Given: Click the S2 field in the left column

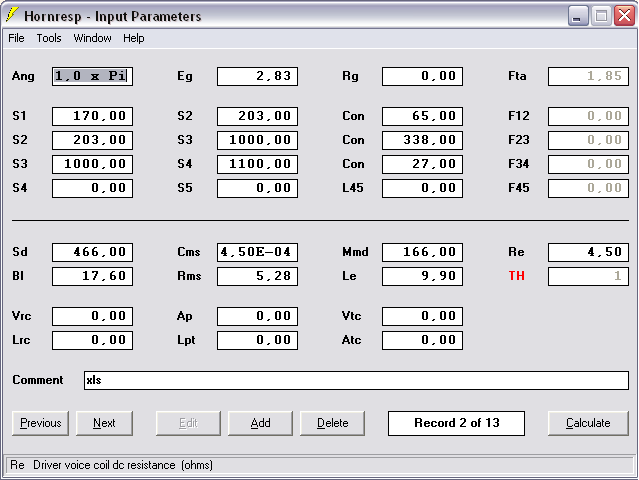Looking at the screenshot, I should (x=93, y=140).
